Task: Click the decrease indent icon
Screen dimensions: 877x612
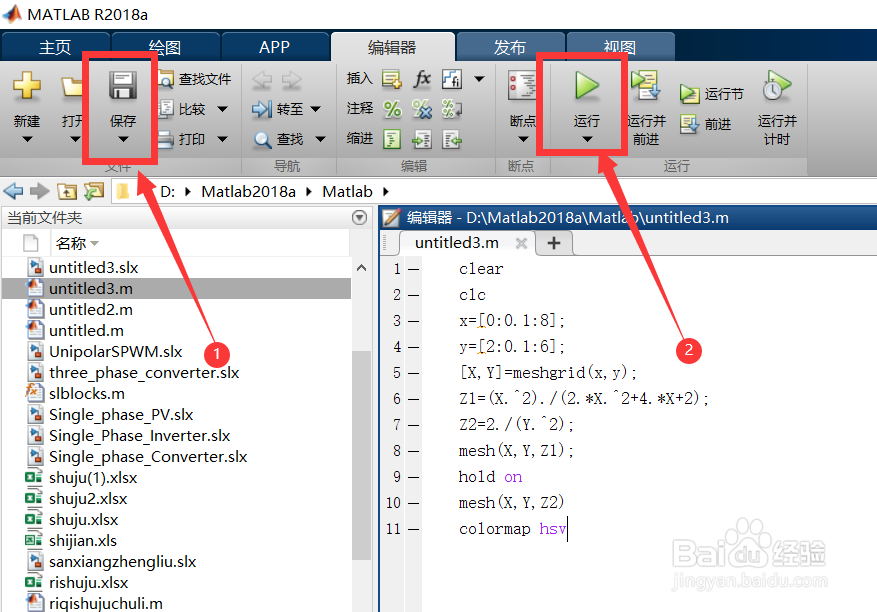Action: tap(451, 139)
